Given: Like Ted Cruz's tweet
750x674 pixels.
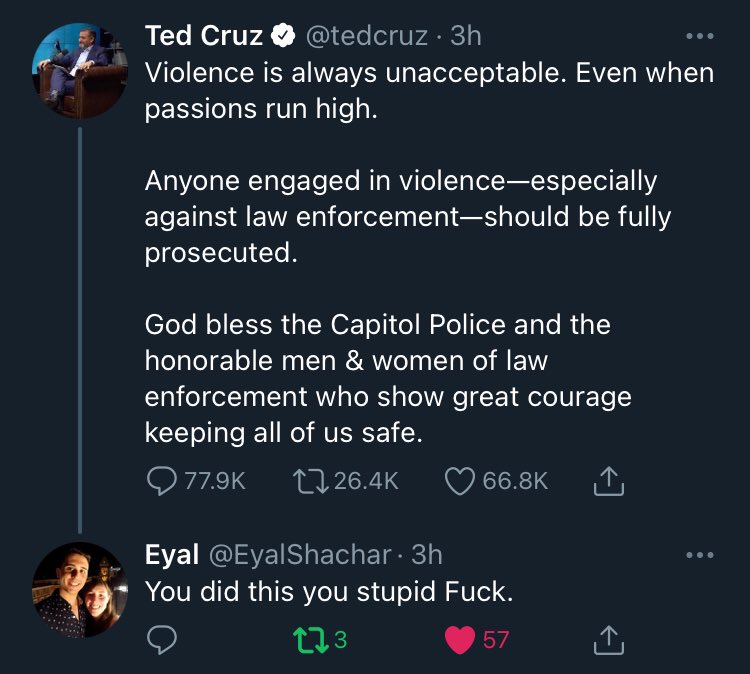Looking at the screenshot, I should pos(496,481).
